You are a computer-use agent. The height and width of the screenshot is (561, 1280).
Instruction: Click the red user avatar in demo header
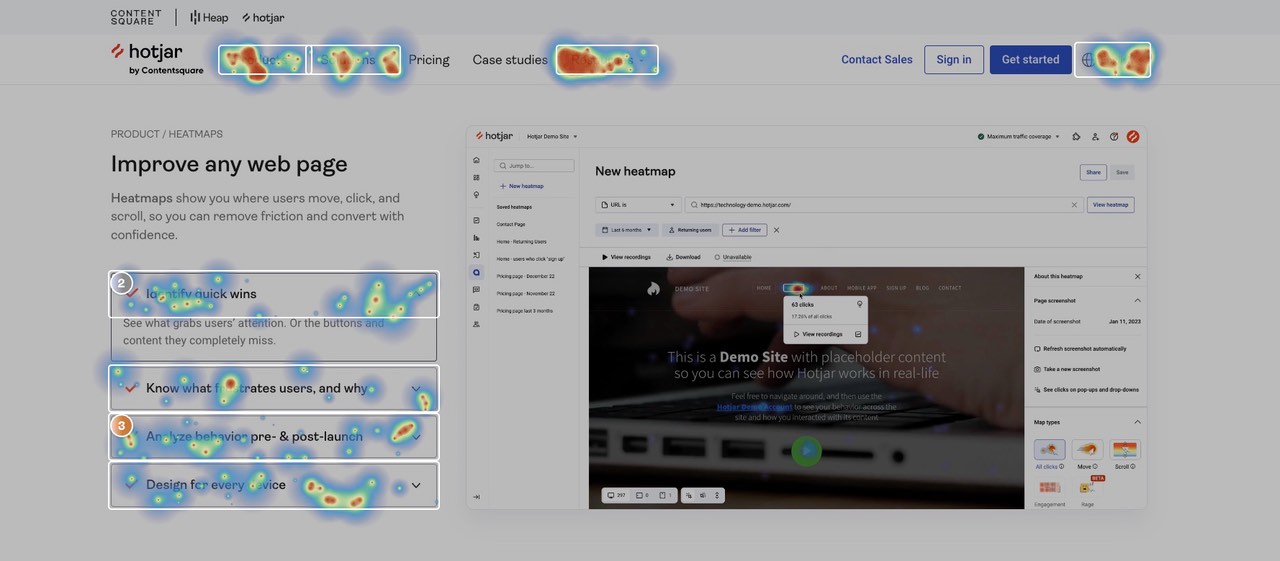[1133, 136]
